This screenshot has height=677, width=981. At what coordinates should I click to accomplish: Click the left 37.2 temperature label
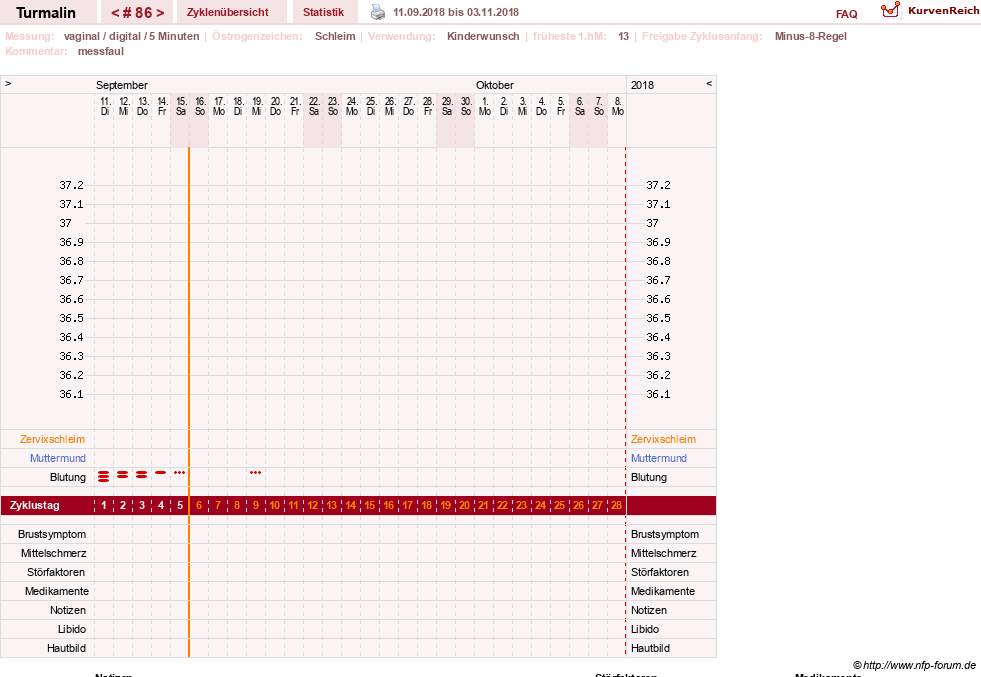point(71,185)
